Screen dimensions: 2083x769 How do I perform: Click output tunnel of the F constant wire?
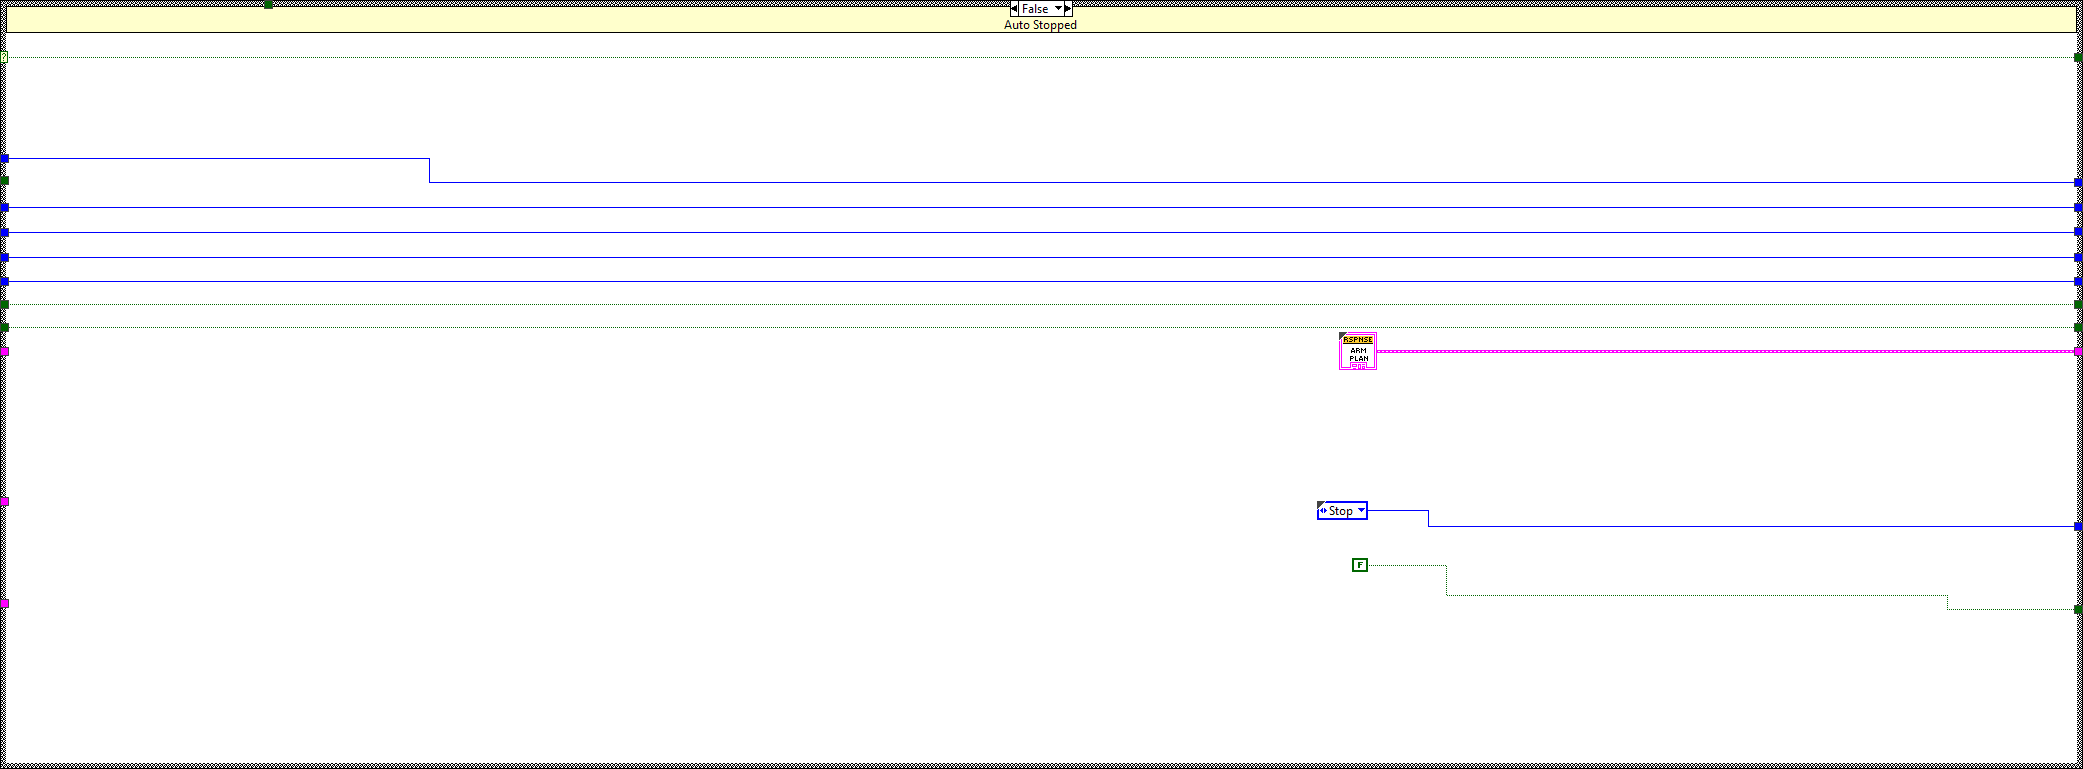point(2077,609)
